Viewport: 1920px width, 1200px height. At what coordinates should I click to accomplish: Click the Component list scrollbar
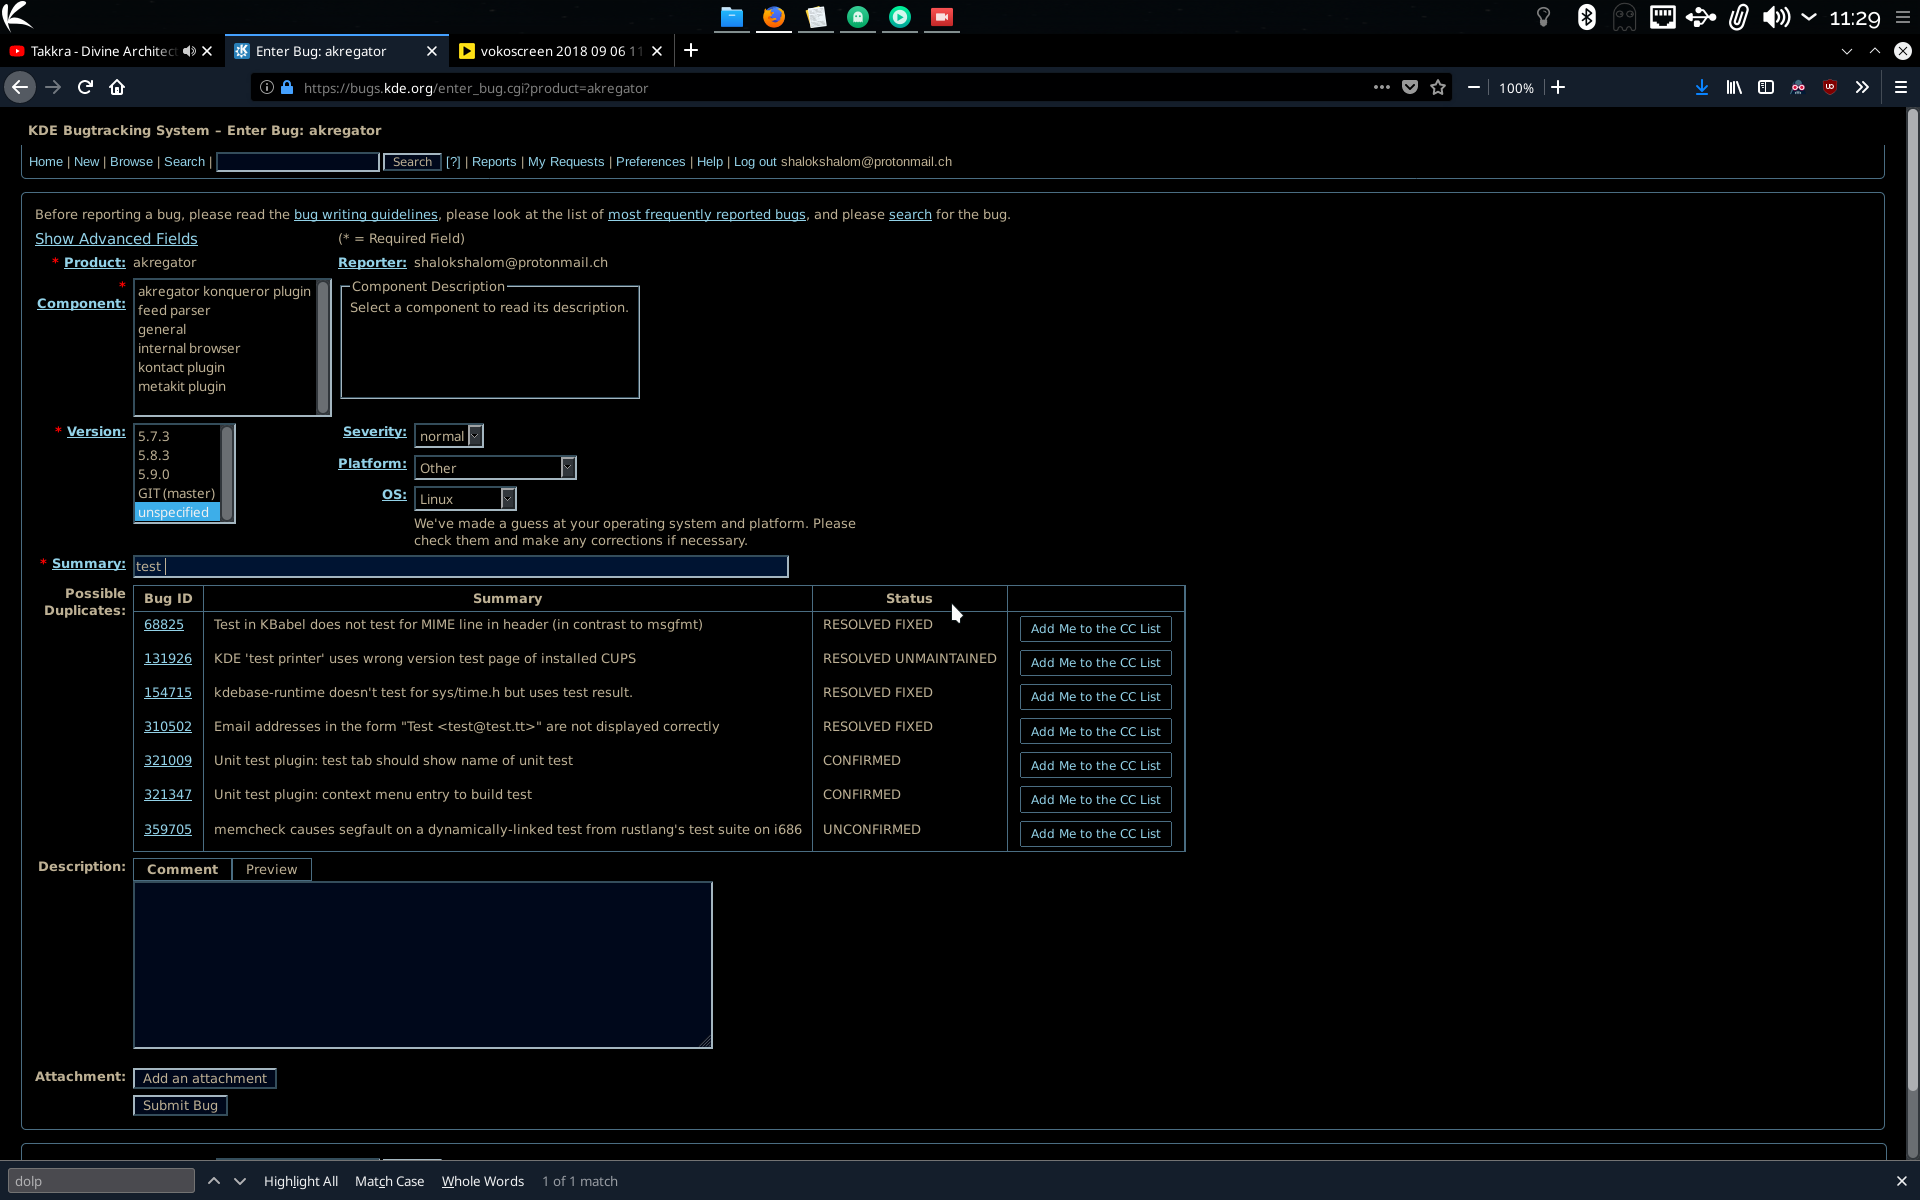point(323,347)
